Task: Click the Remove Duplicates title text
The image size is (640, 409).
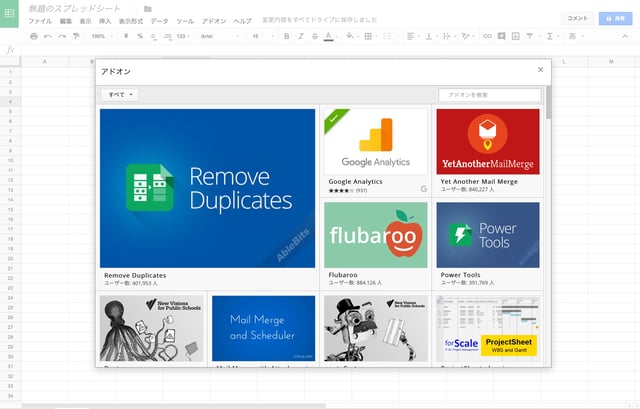Action: [x=135, y=276]
